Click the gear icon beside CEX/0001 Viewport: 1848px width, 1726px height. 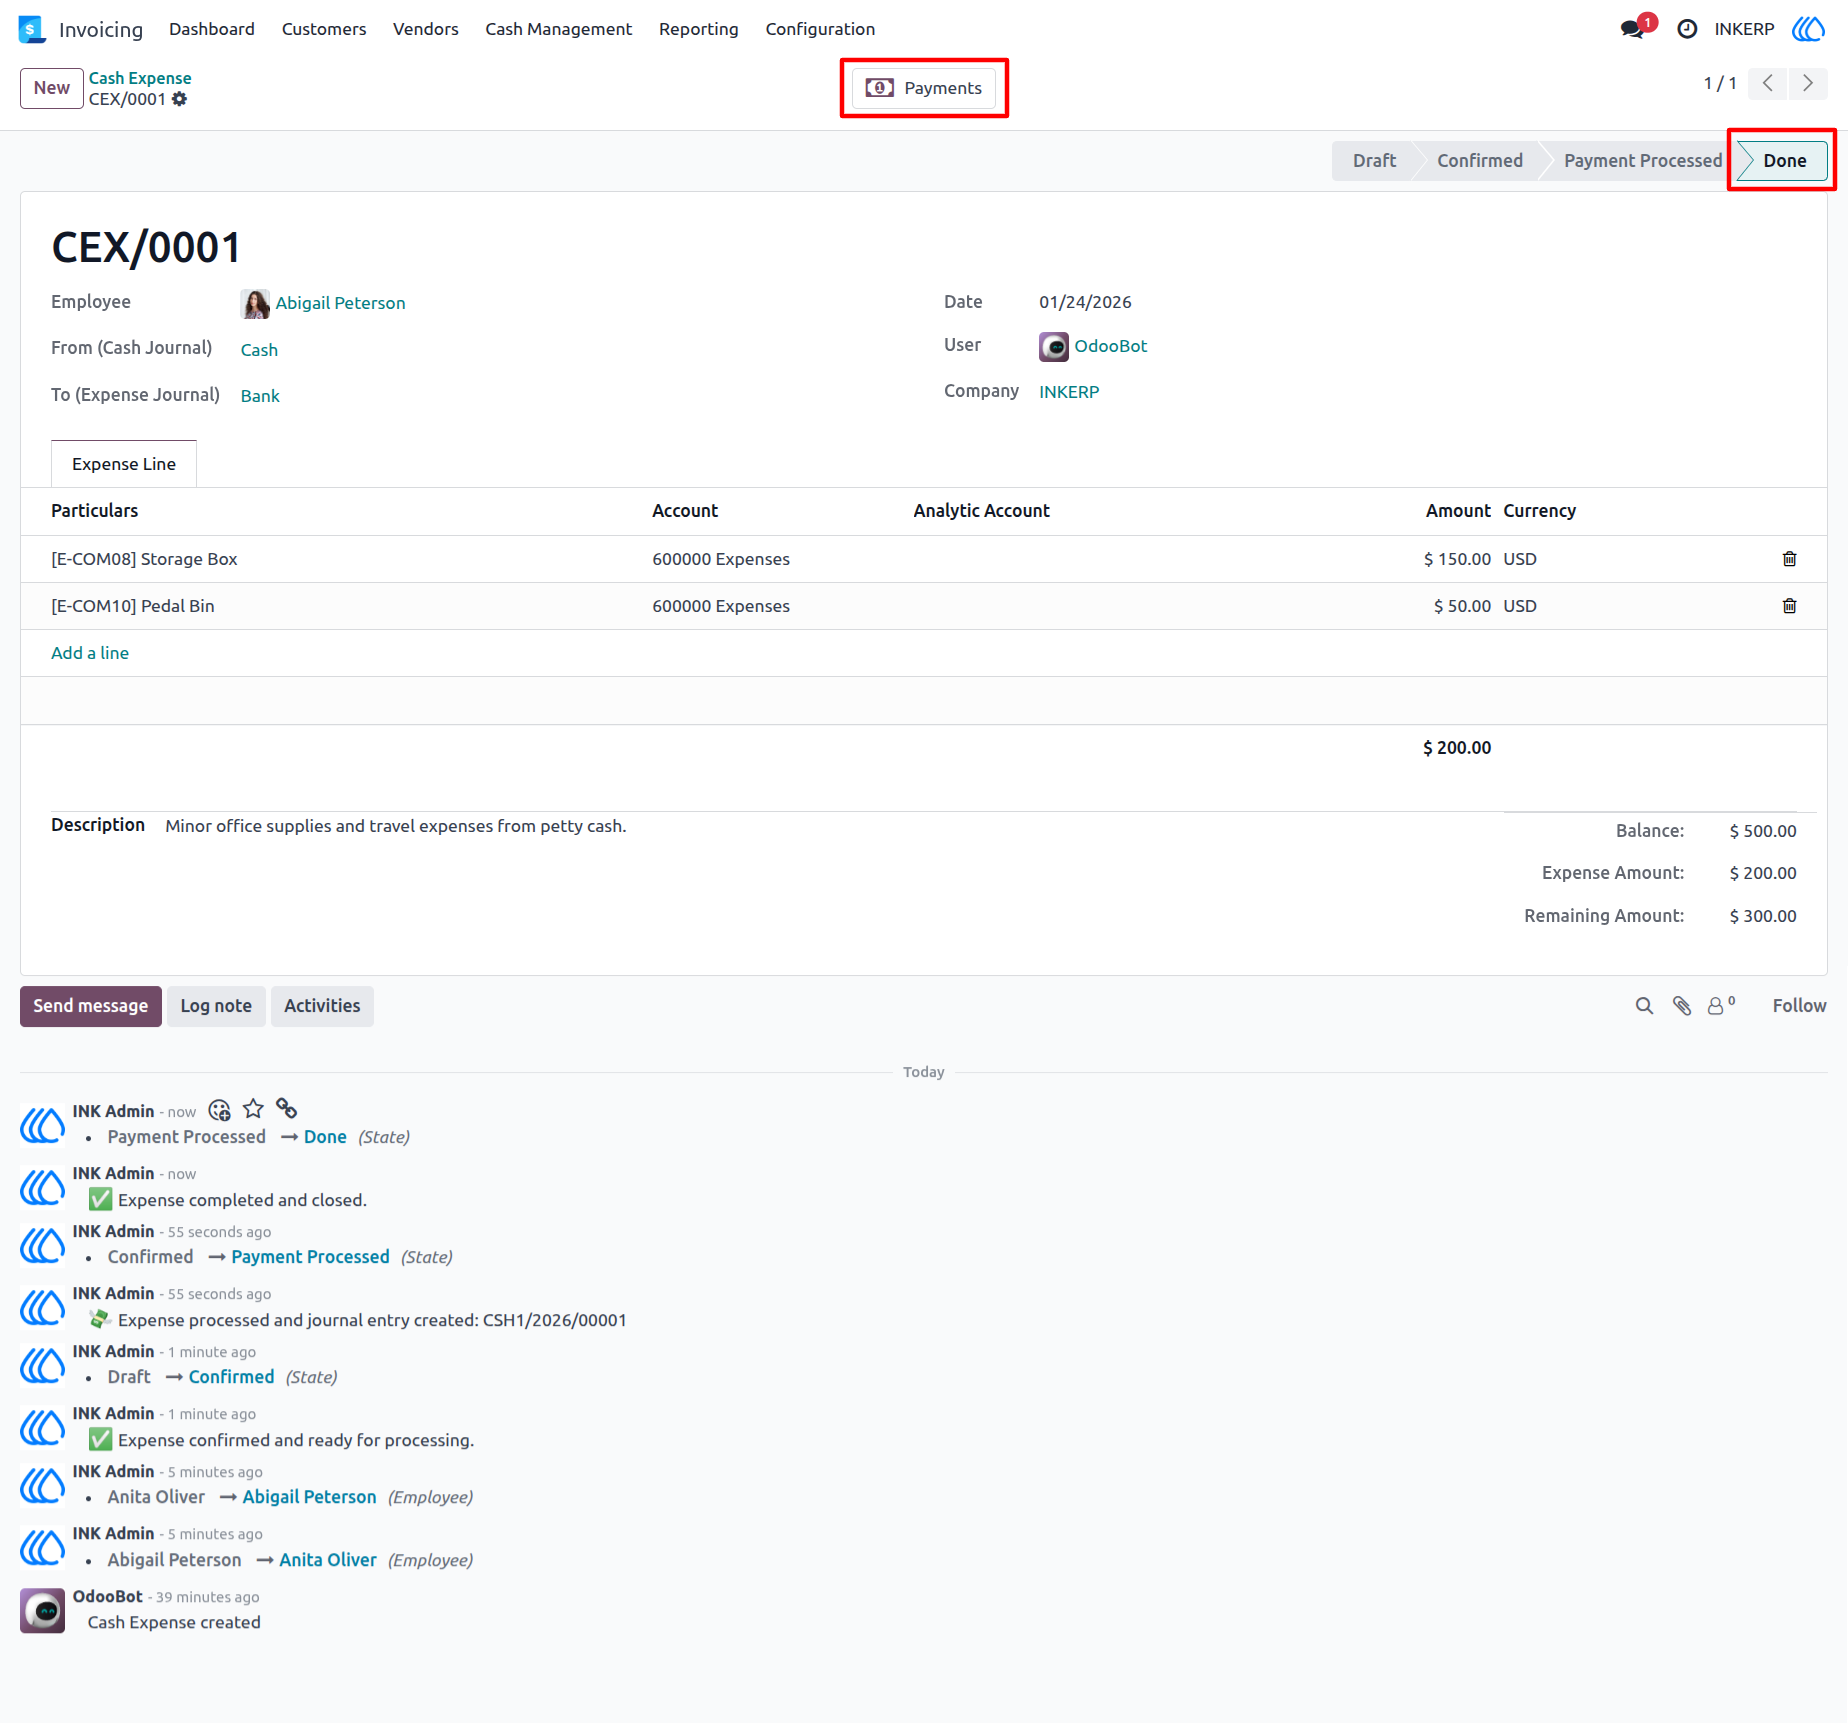click(x=179, y=99)
